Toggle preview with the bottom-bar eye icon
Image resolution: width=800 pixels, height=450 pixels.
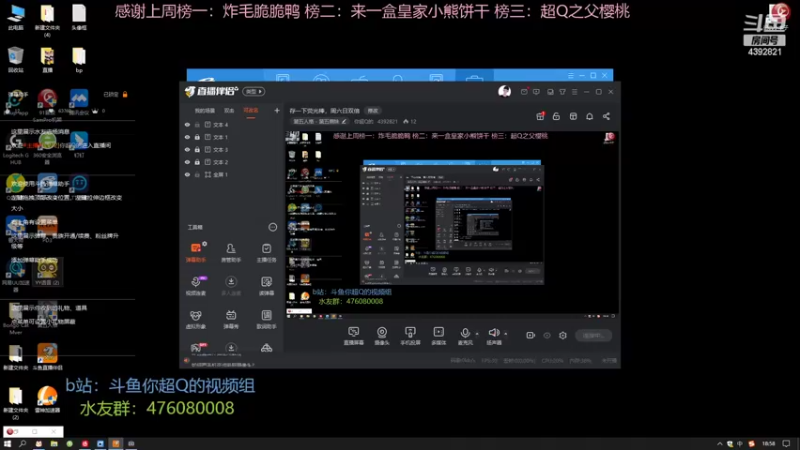click(547, 335)
